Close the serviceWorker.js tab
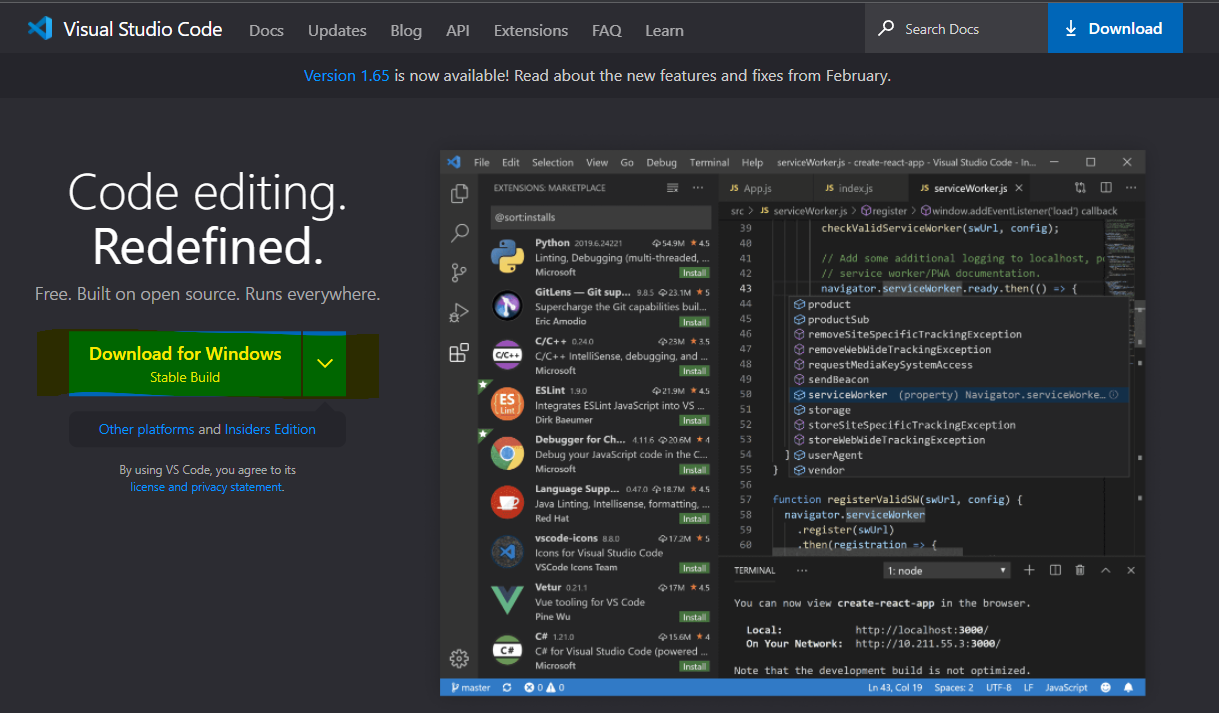 1019,188
